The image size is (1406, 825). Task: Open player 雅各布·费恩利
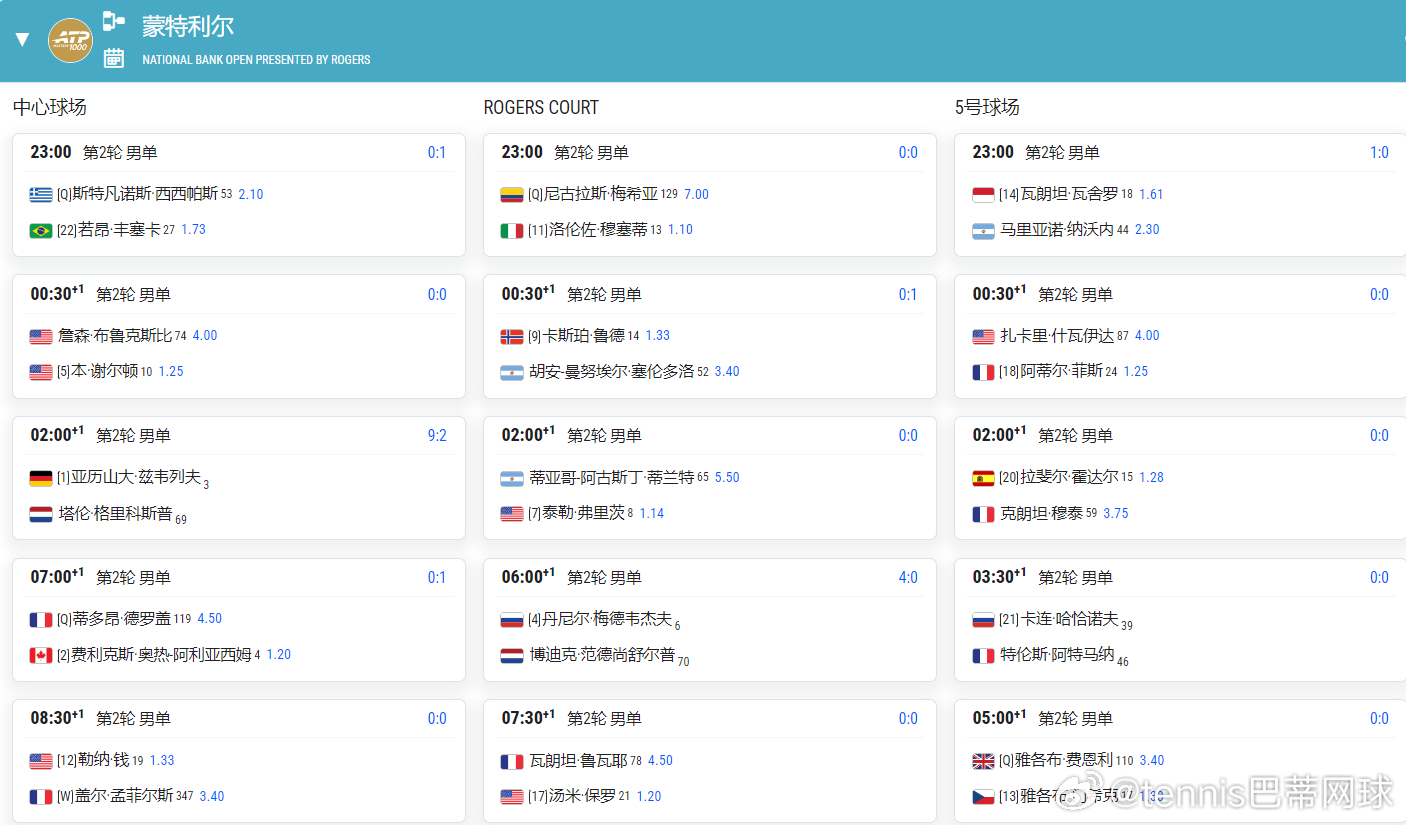pyautogui.click(x=1064, y=761)
